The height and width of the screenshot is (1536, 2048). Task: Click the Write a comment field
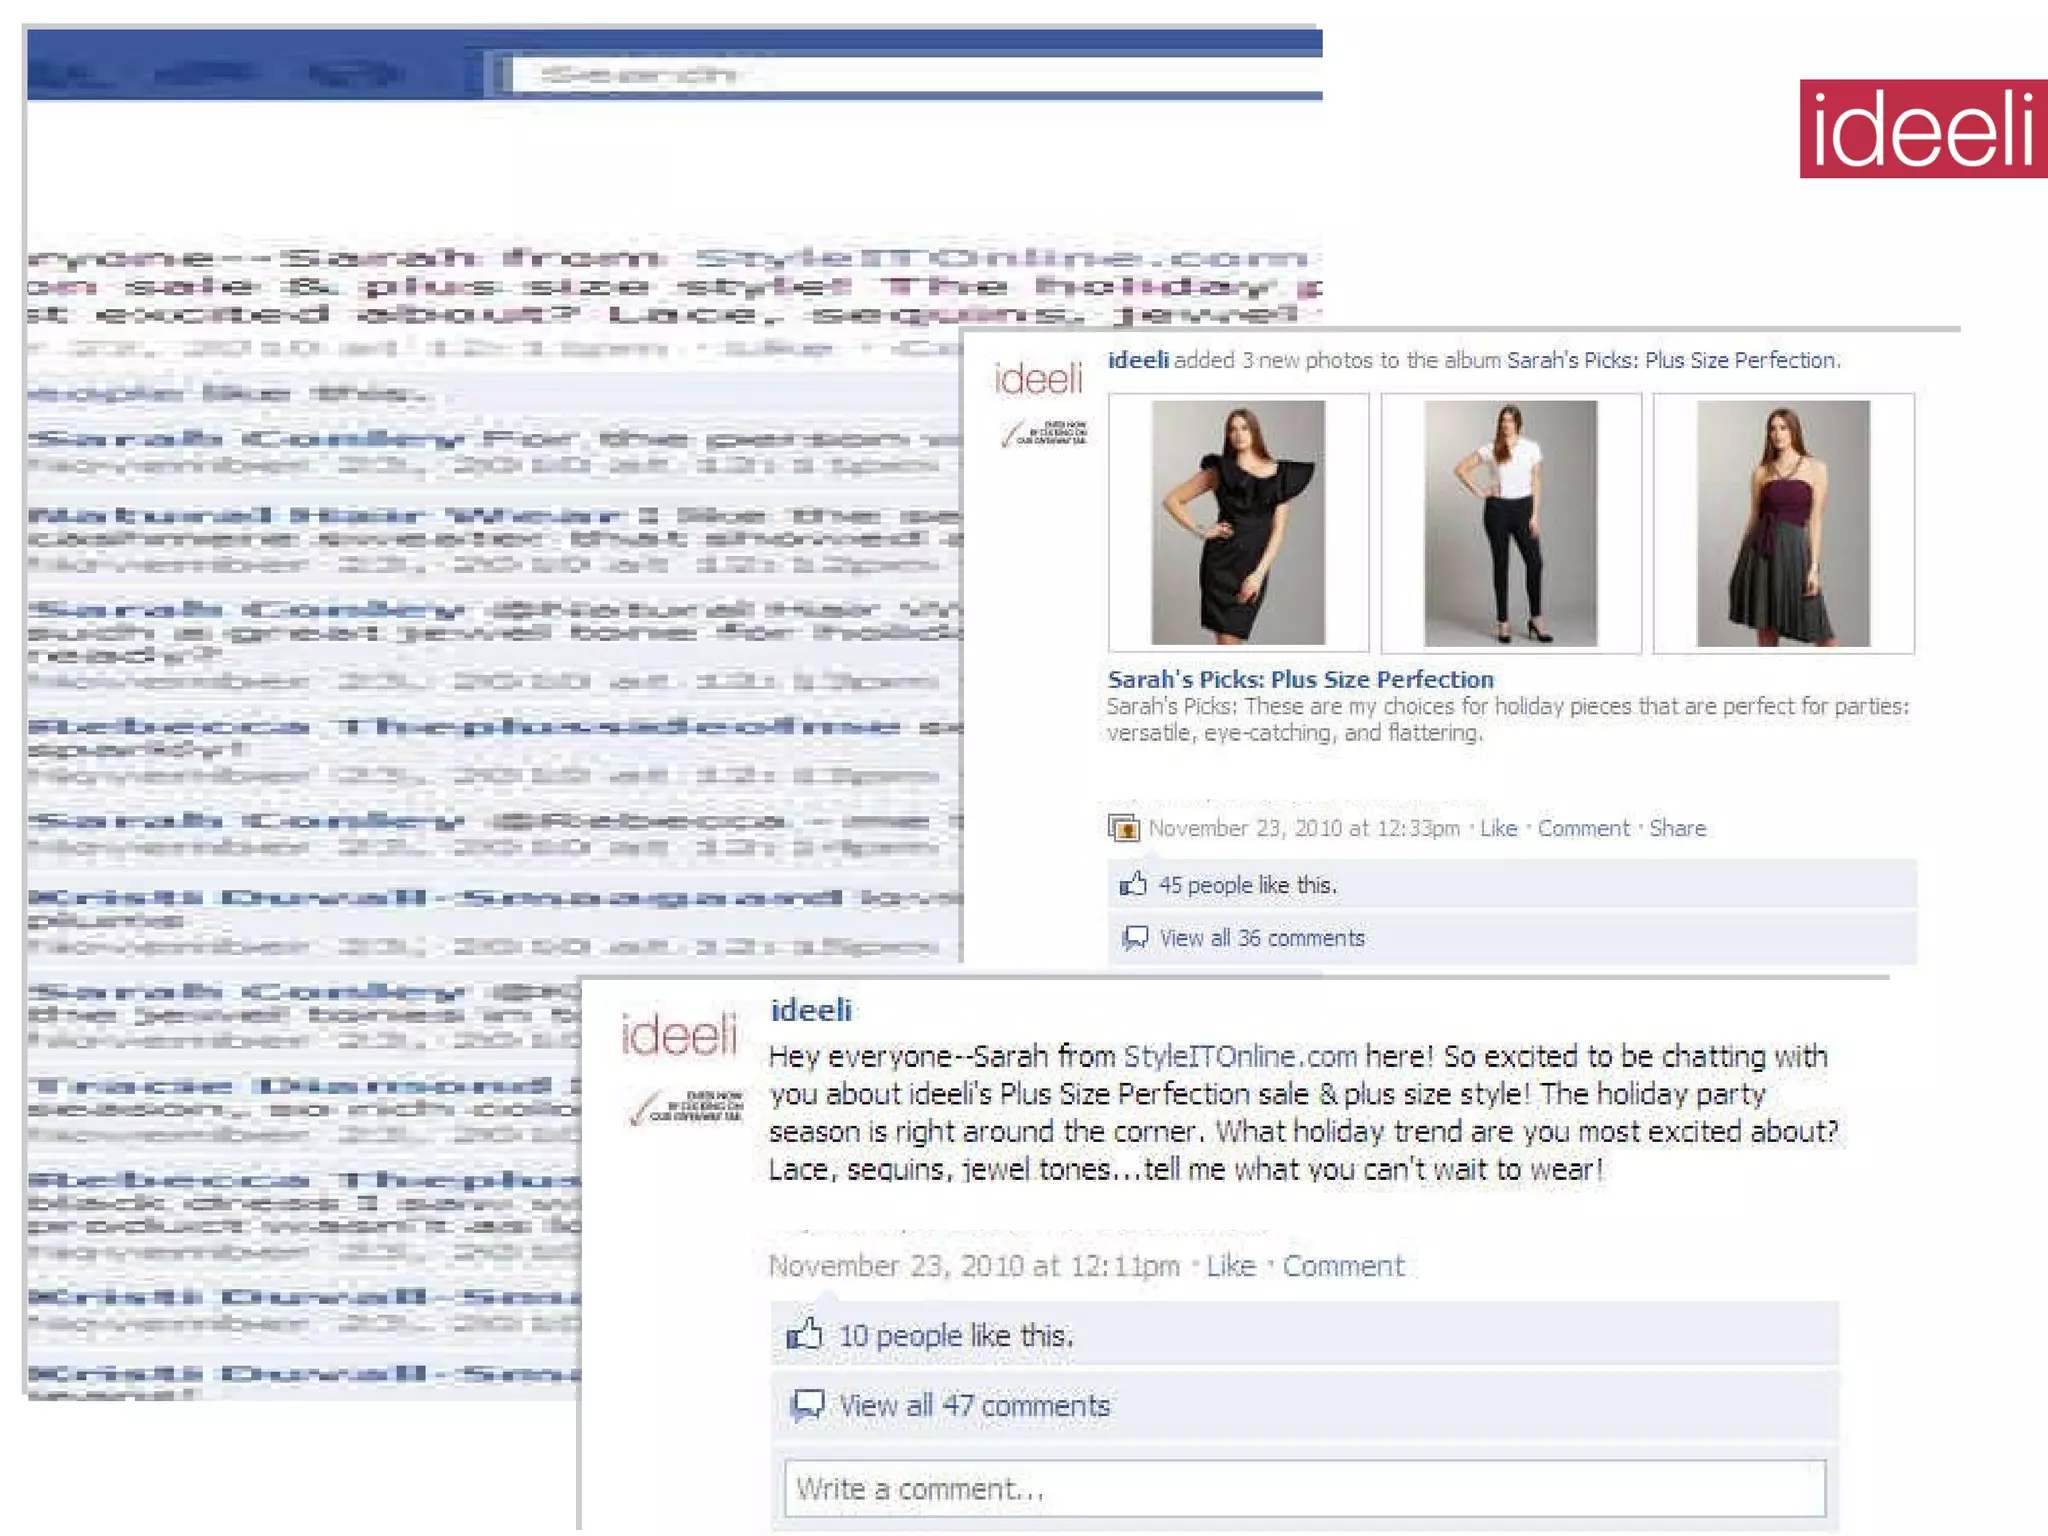pyautogui.click(x=1304, y=1489)
